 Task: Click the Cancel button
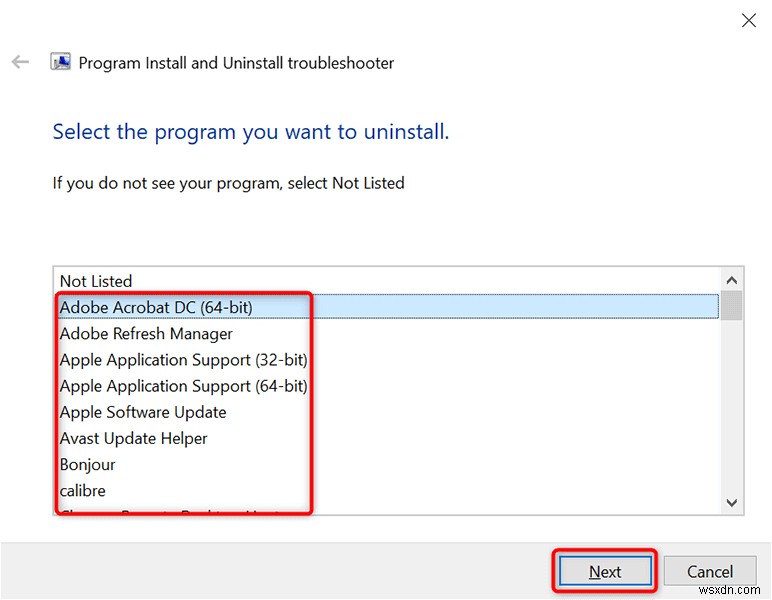tap(710, 571)
